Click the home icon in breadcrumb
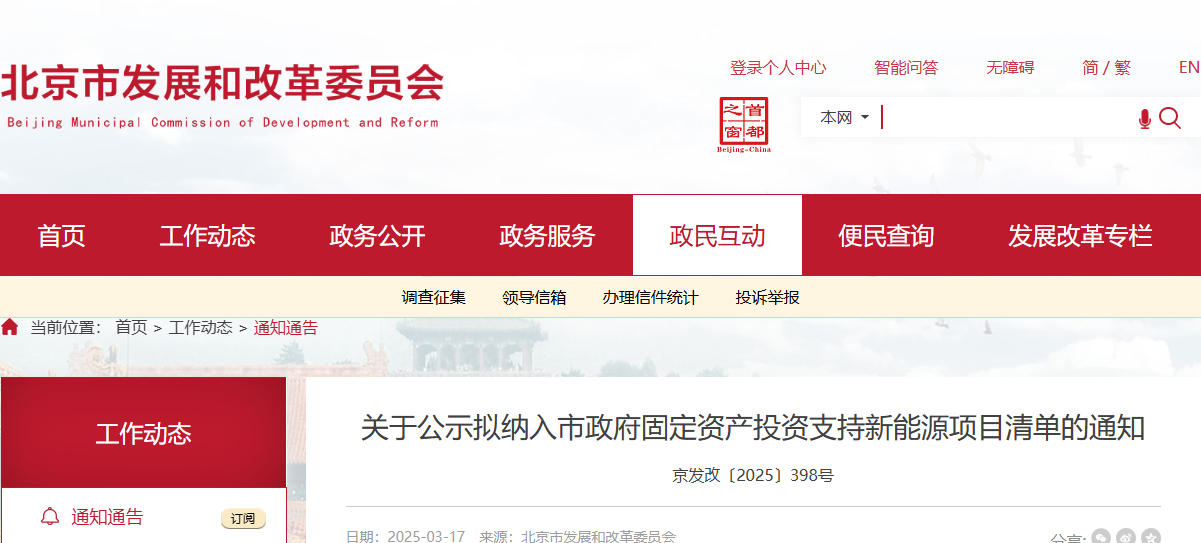Viewport: 1201px width, 543px height. point(10,327)
